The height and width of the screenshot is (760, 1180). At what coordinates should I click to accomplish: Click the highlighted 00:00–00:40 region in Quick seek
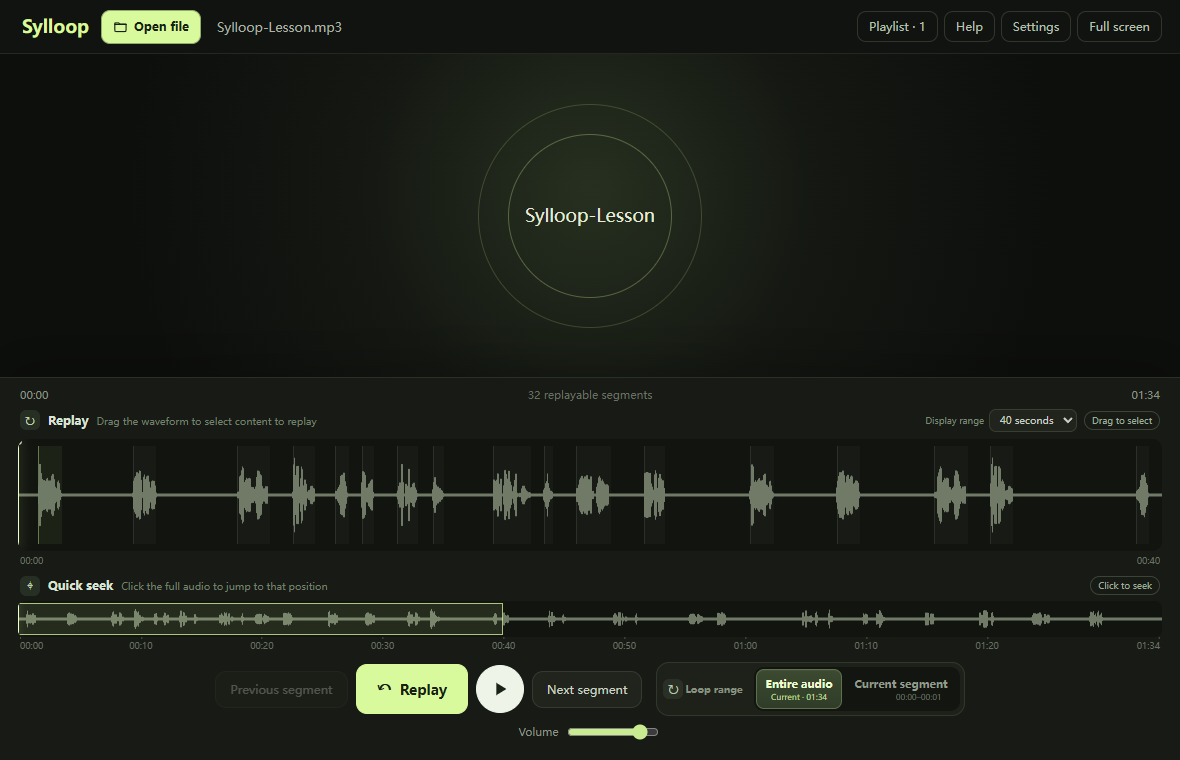[x=260, y=619]
